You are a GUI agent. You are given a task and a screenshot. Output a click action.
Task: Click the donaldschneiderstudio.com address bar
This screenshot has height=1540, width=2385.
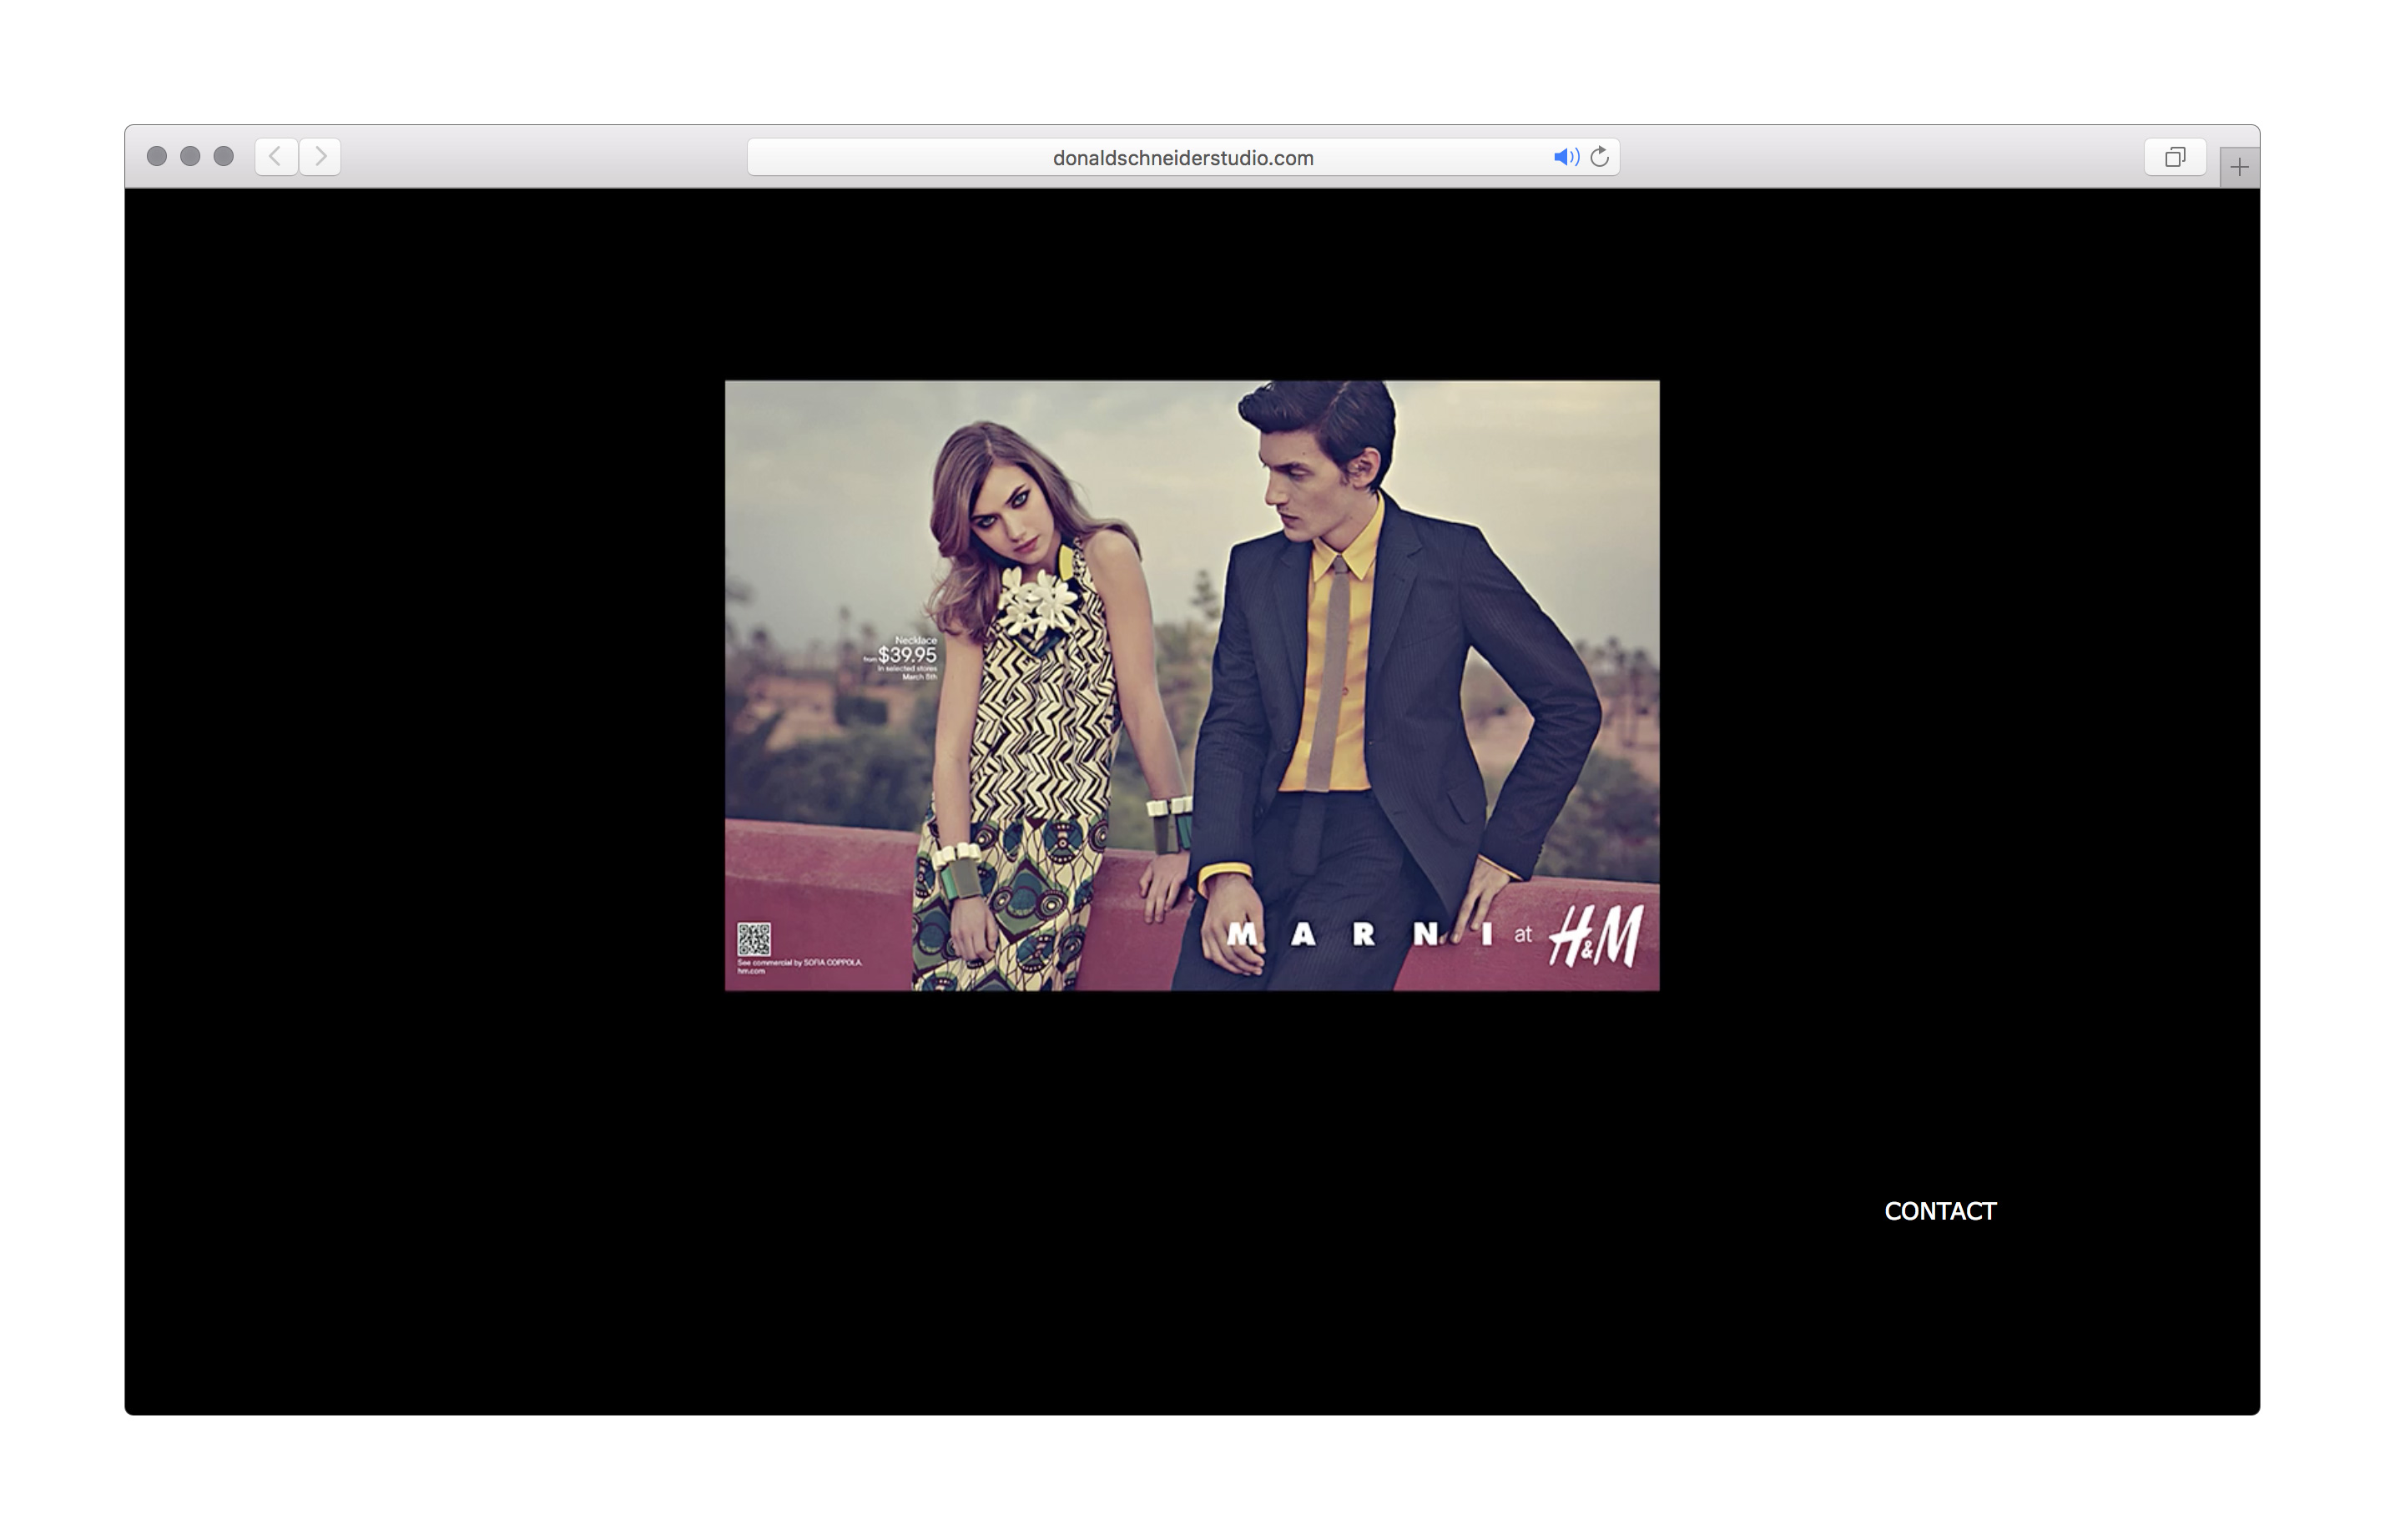tap(1183, 157)
